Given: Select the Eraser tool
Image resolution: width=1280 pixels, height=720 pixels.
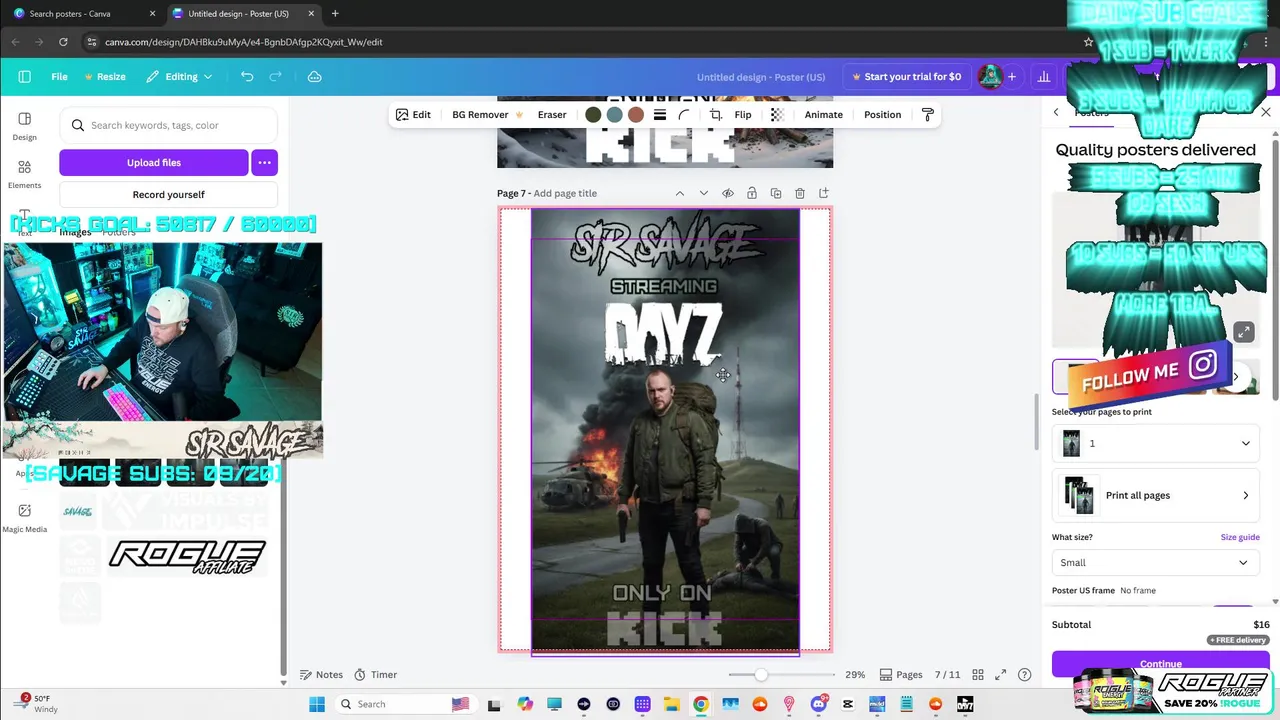Looking at the screenshot, I should point(552,115).
